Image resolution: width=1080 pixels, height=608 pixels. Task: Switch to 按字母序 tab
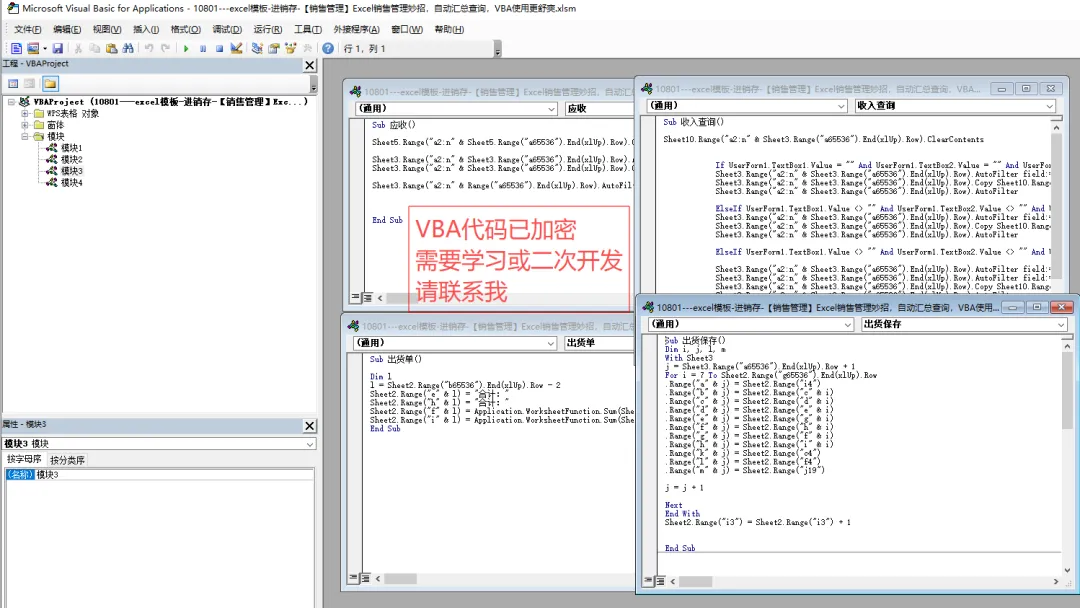24,459
